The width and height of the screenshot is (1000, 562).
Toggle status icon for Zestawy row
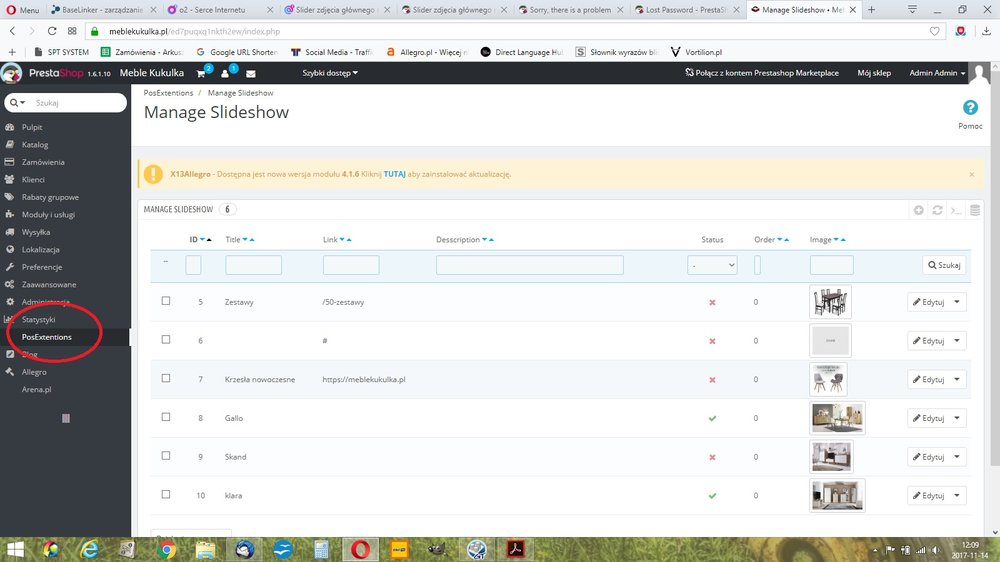tap(712, 302)
